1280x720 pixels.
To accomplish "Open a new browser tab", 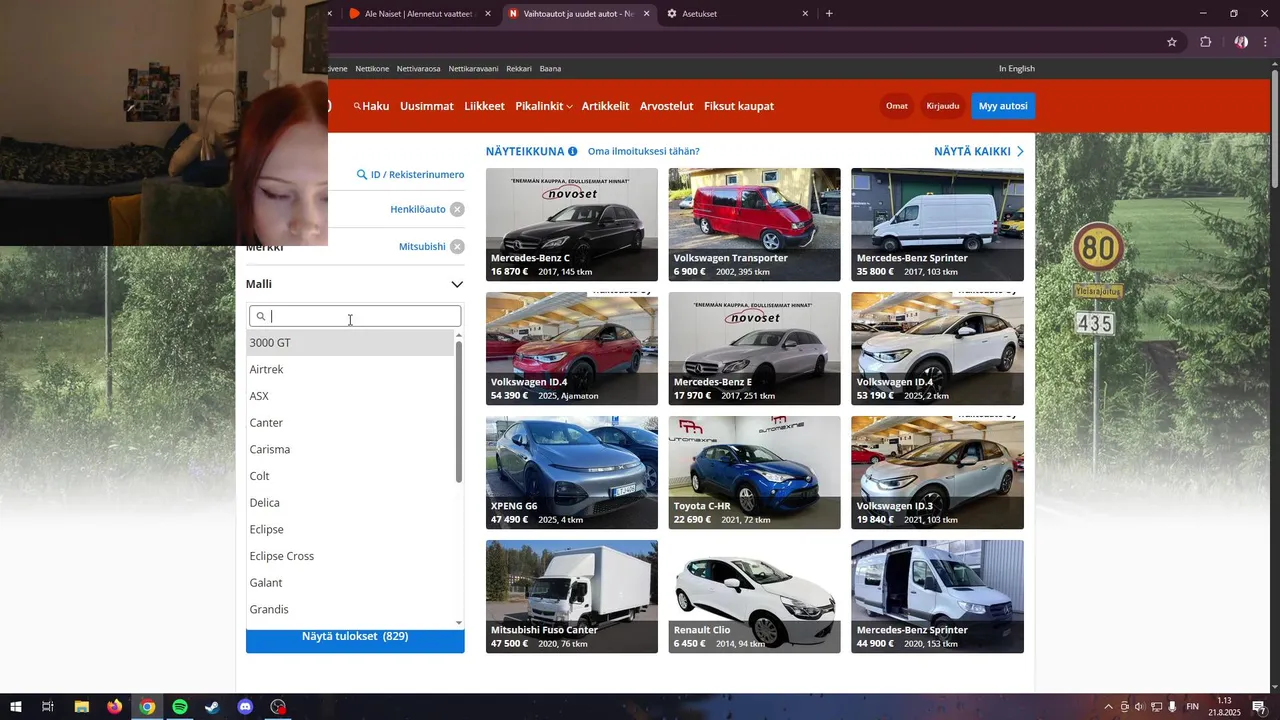I will tap(829, 14).
